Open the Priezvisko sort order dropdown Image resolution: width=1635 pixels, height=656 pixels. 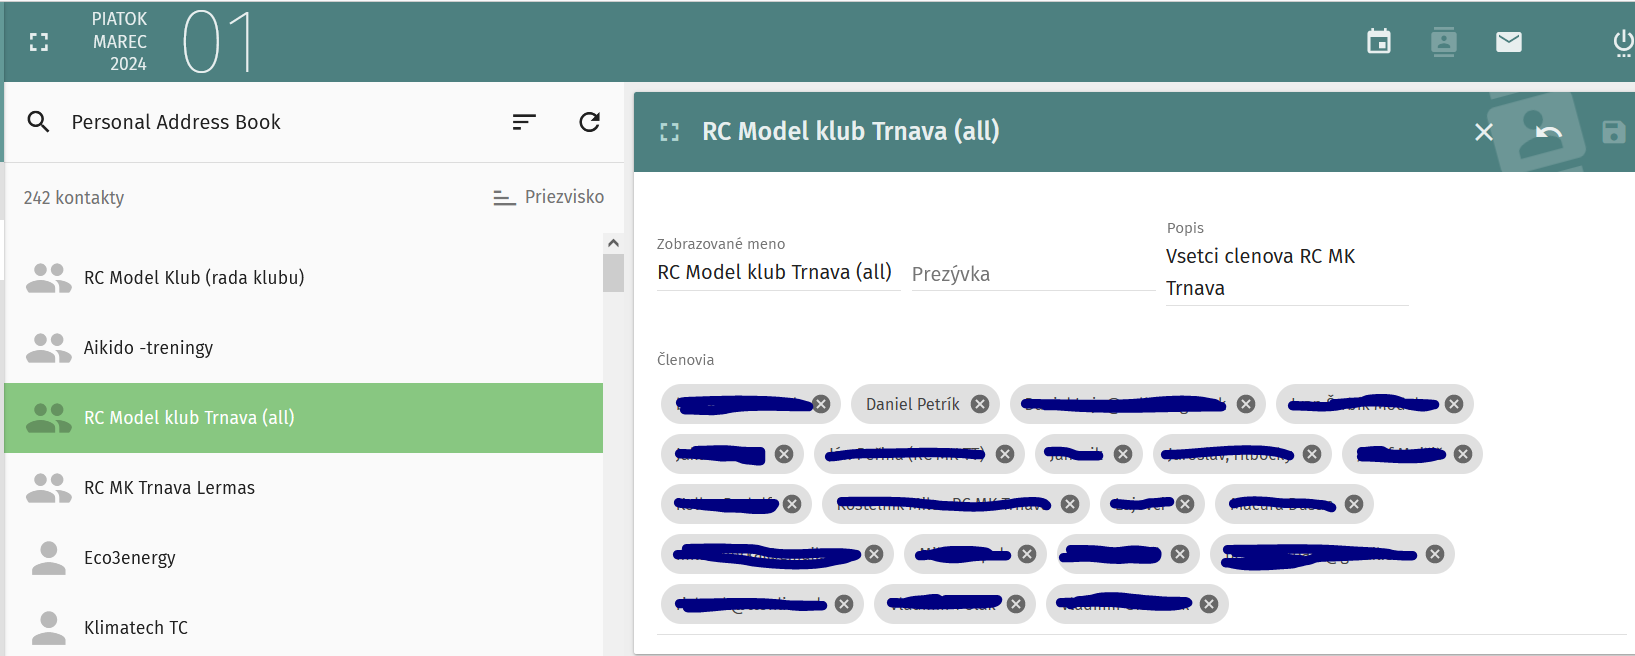coord(549,197)
